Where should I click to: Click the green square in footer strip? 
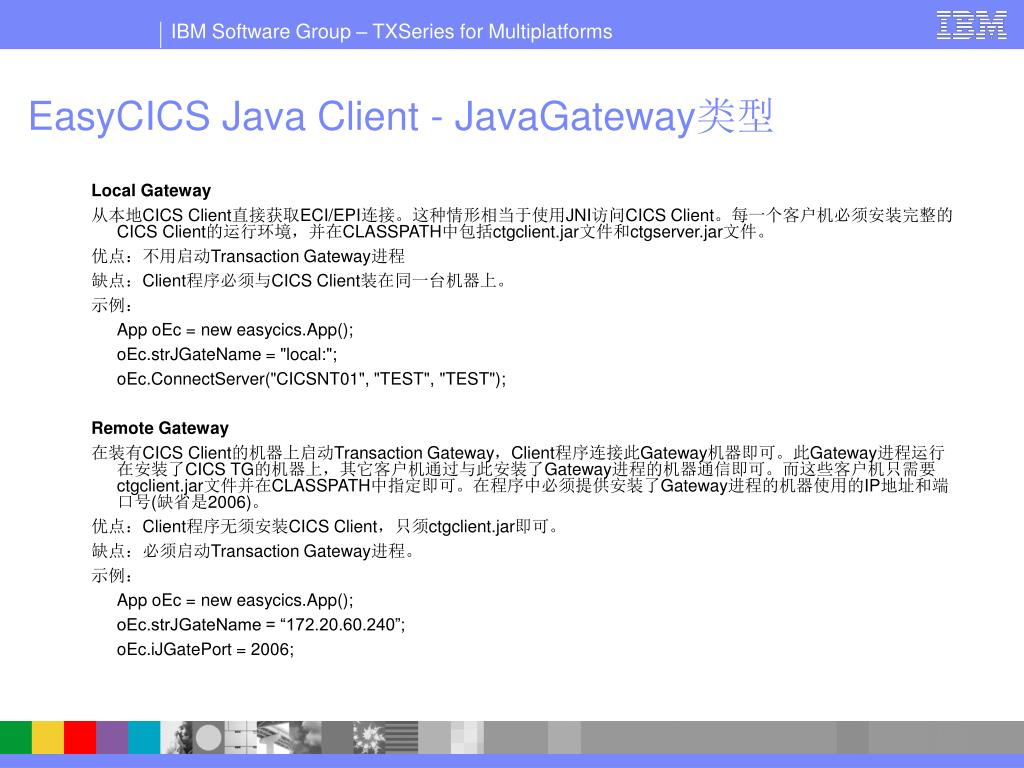16,737
